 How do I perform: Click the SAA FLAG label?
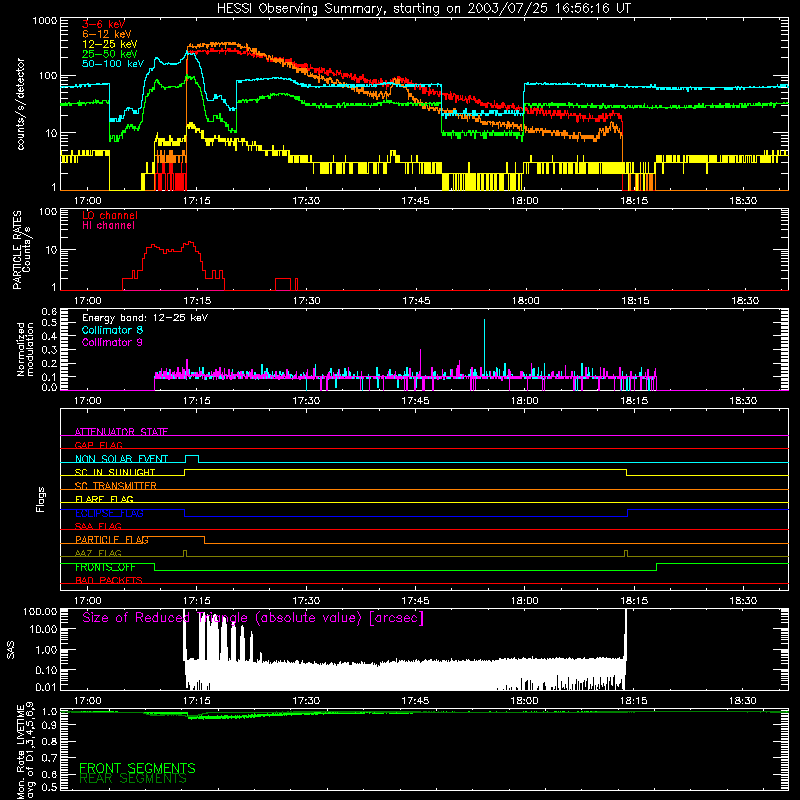click(98, 526)
